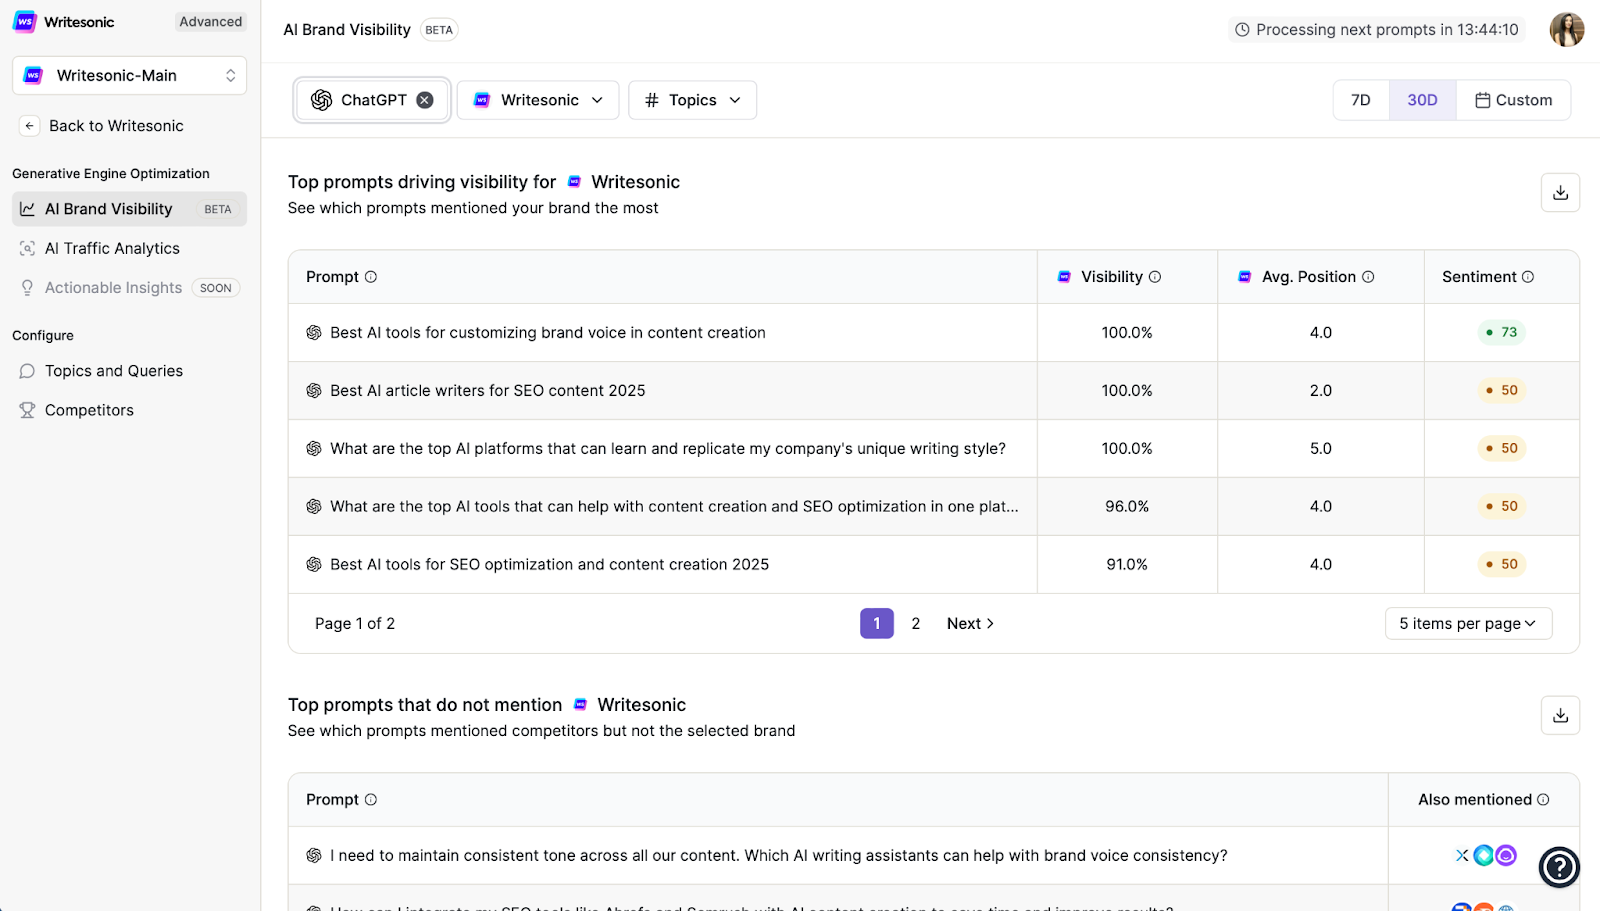The image size is (1600, 911).
Task: Open the user profile avatar
Action: coord(1567,30)
